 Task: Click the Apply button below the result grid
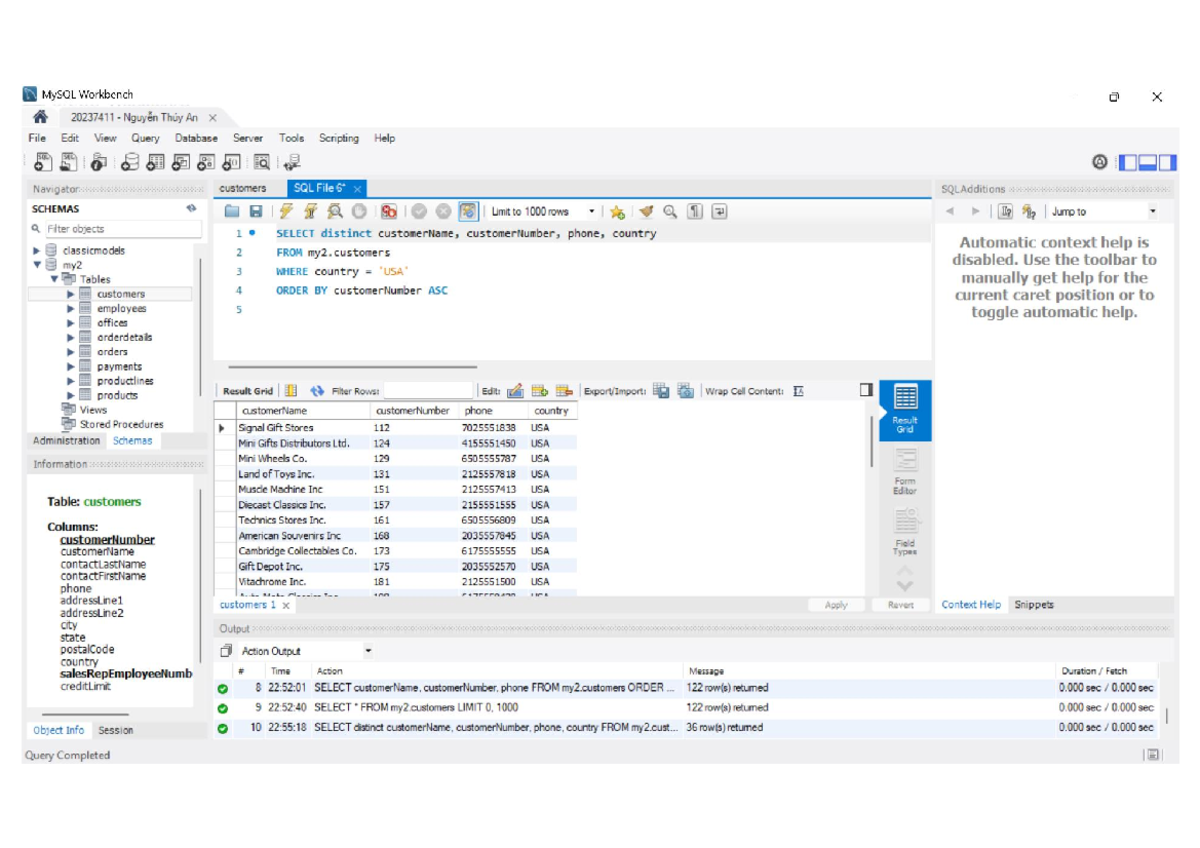pos(836,604)
